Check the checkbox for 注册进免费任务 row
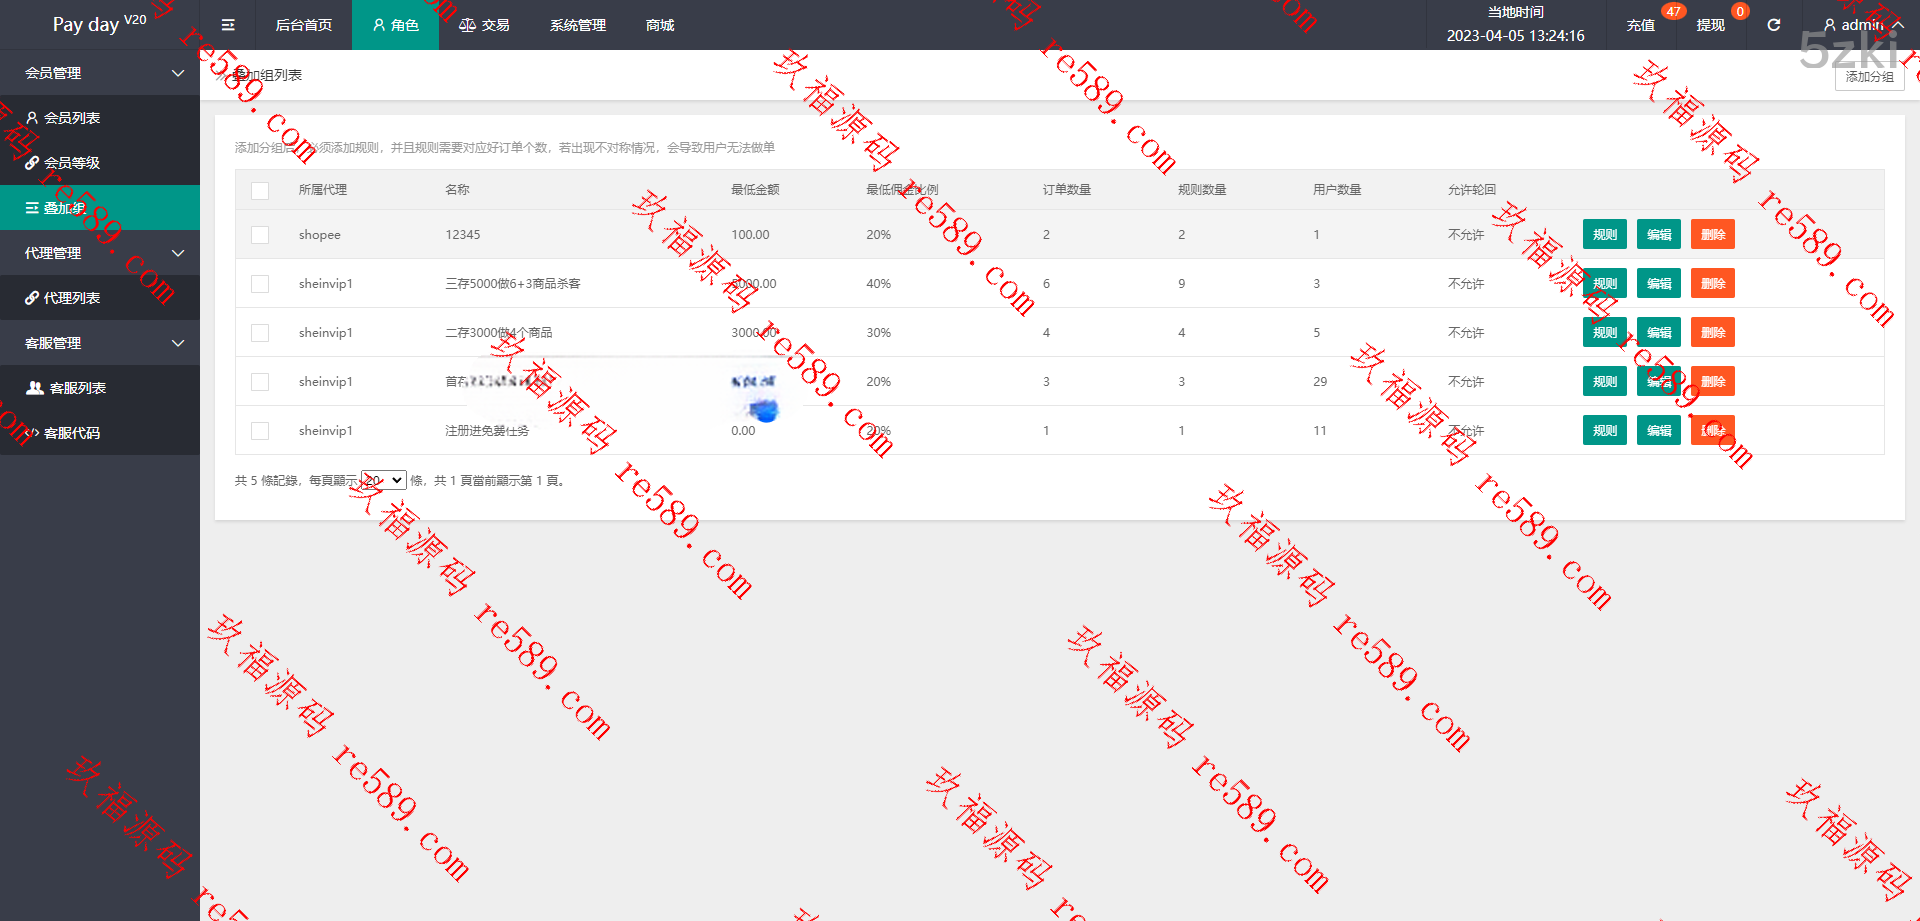 click(260, 431)
